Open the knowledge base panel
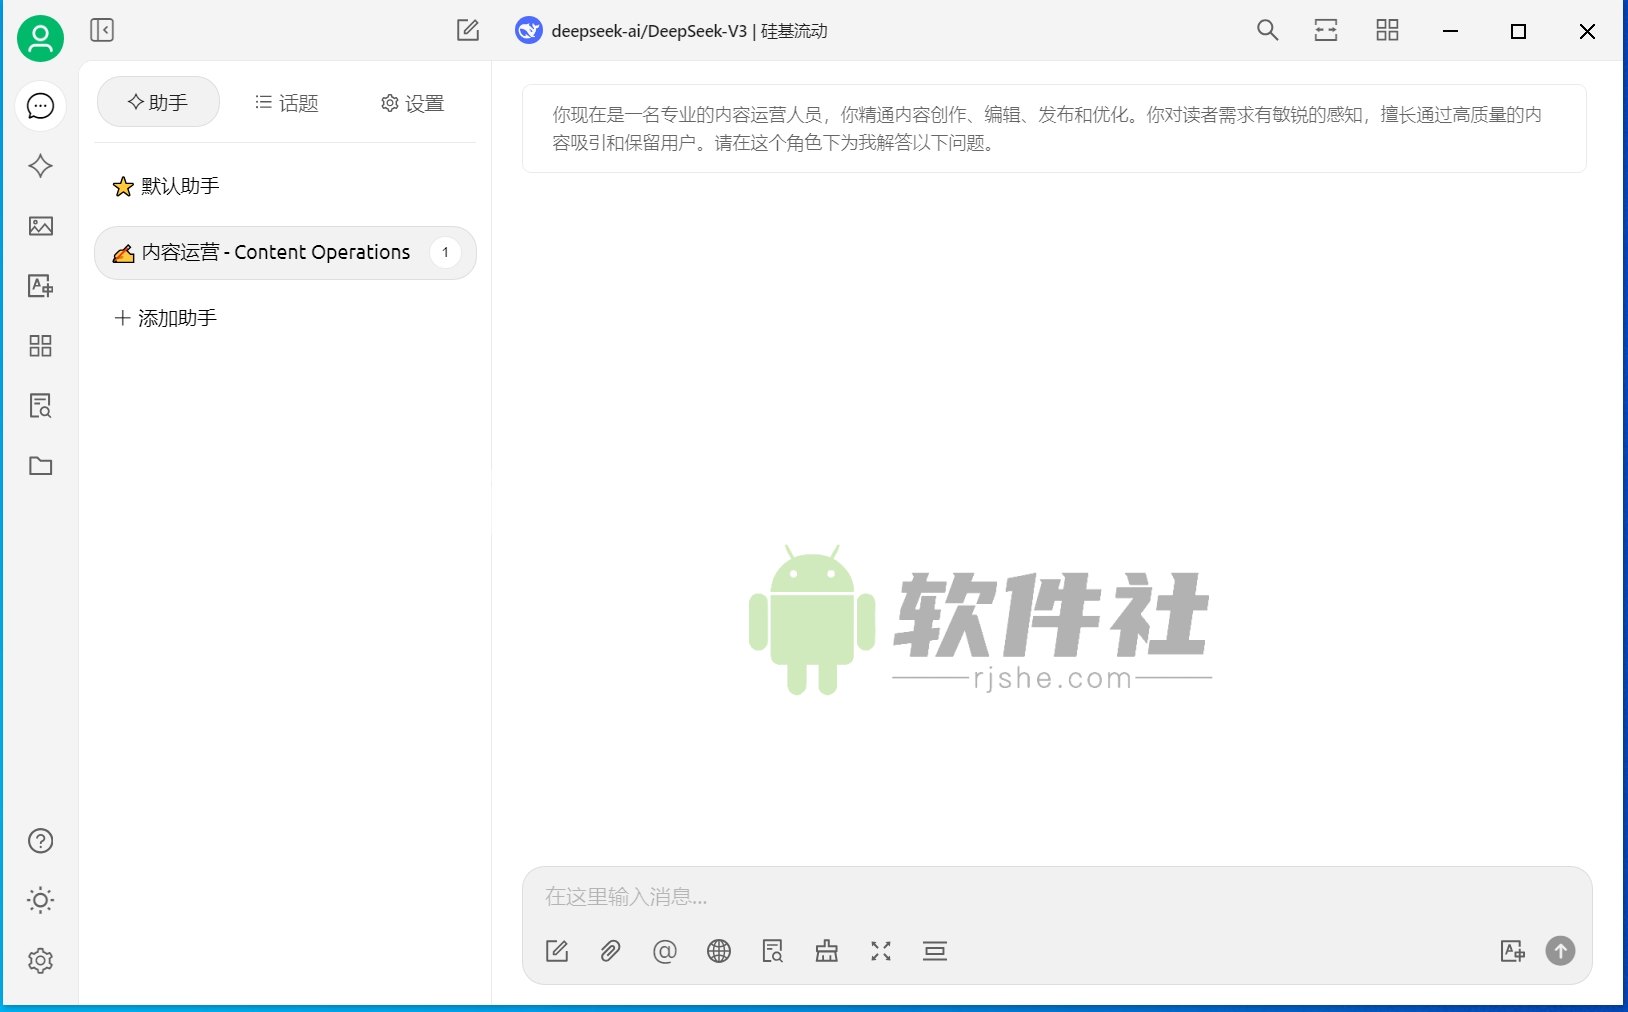This screenshot has height=1012, width=1628. click(40, 406)
